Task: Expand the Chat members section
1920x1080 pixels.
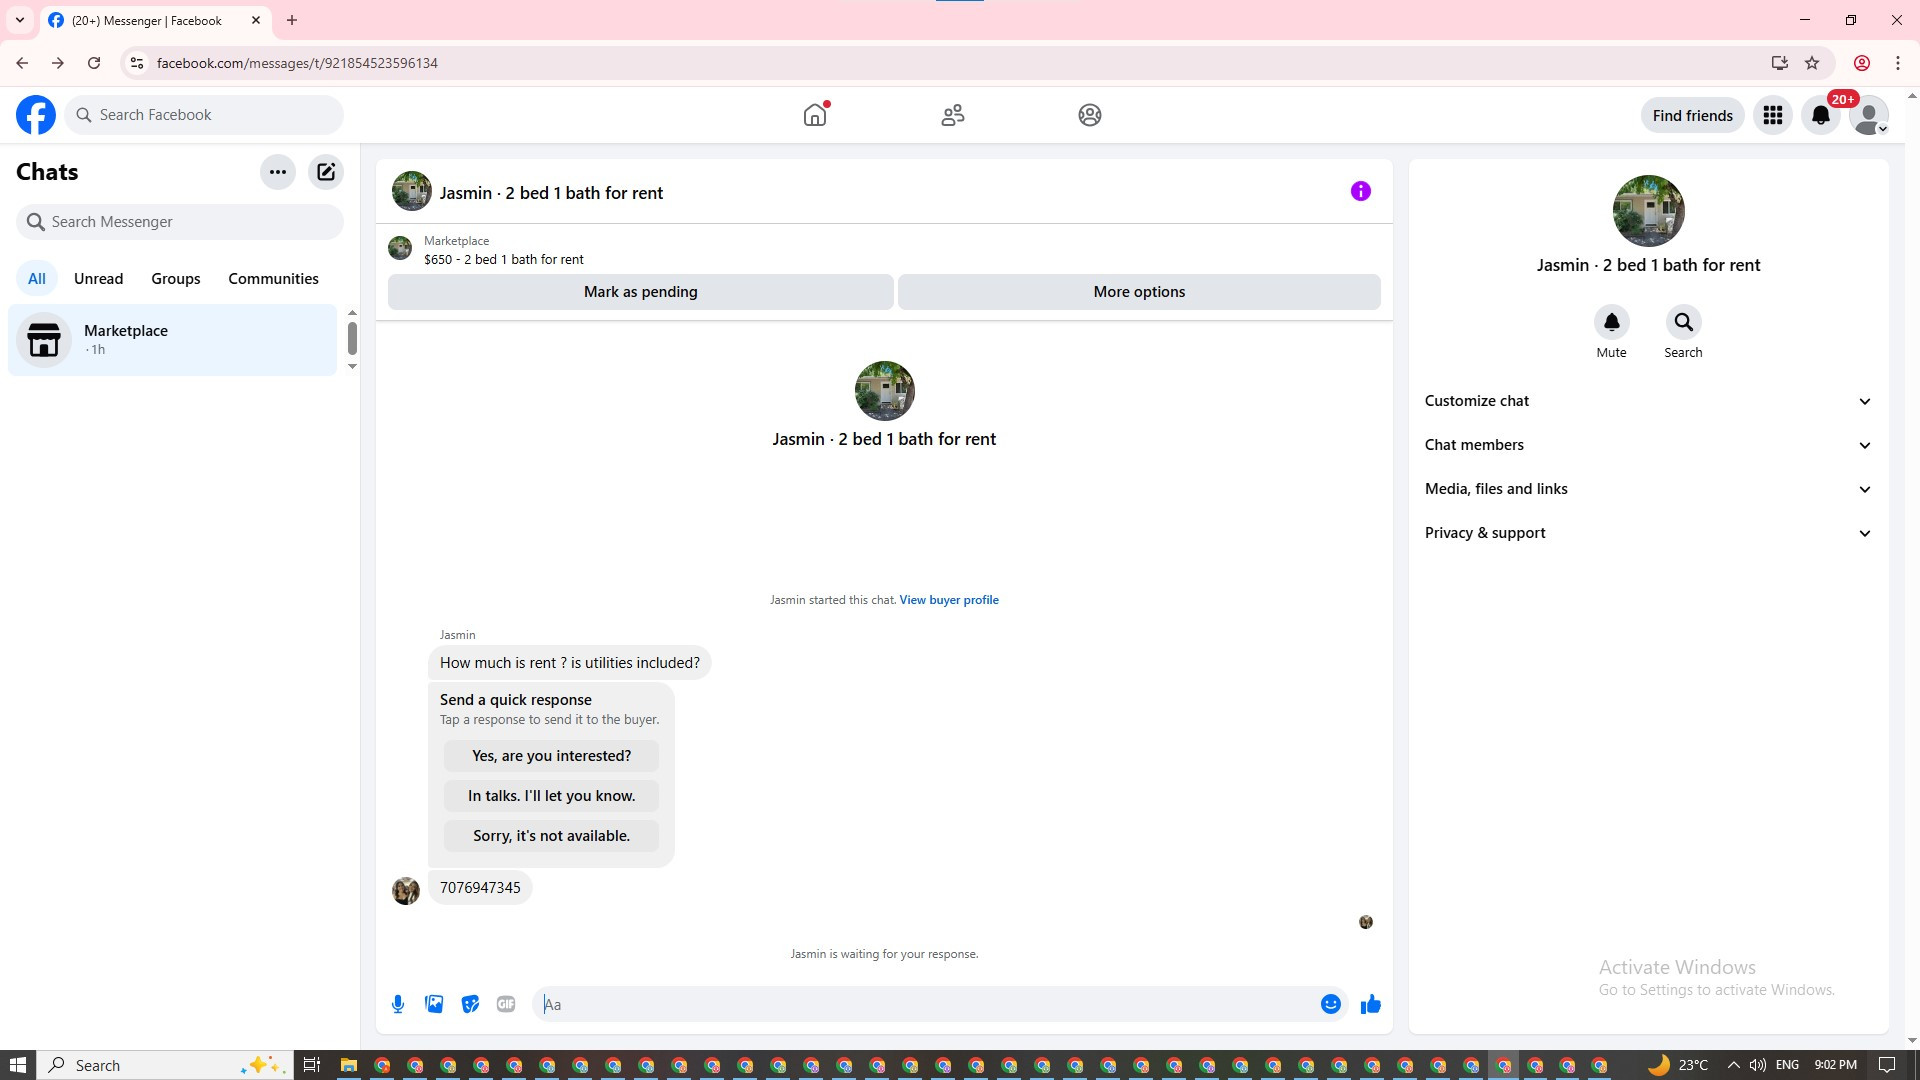Action: [1648, 445]
